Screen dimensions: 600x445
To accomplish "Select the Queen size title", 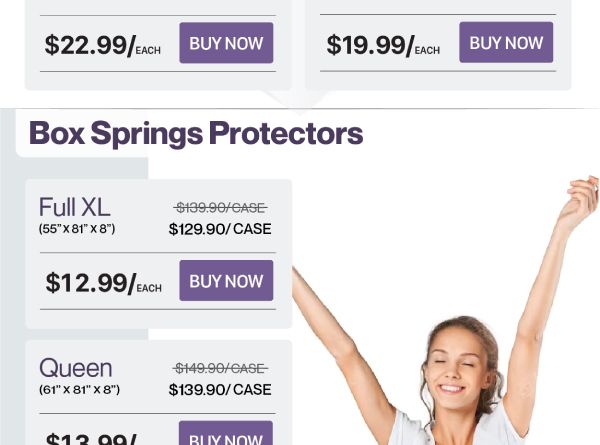I will point(75,367).
